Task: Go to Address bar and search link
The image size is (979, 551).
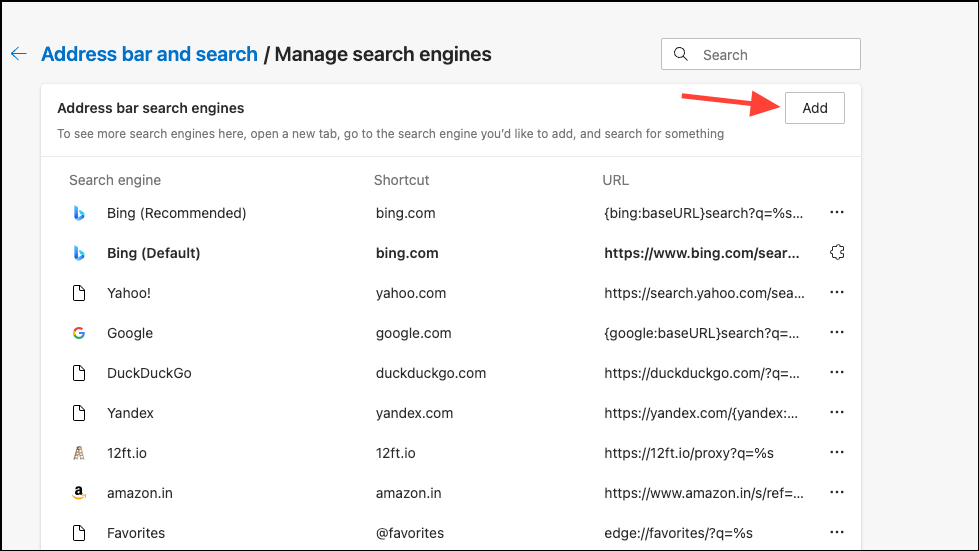Action: coord(149,54)
